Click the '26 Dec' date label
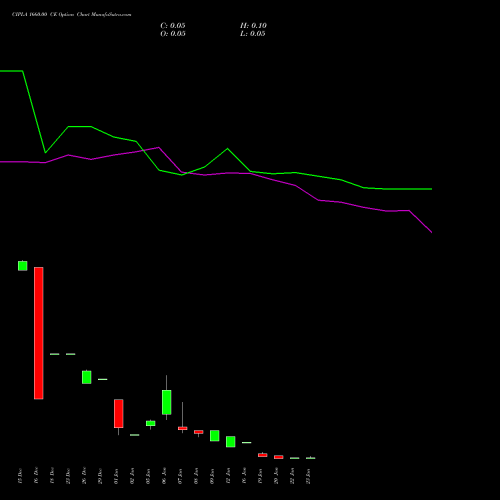Image resolution: width=500 pixels, height=500 pixels. (x=84, y=476)
